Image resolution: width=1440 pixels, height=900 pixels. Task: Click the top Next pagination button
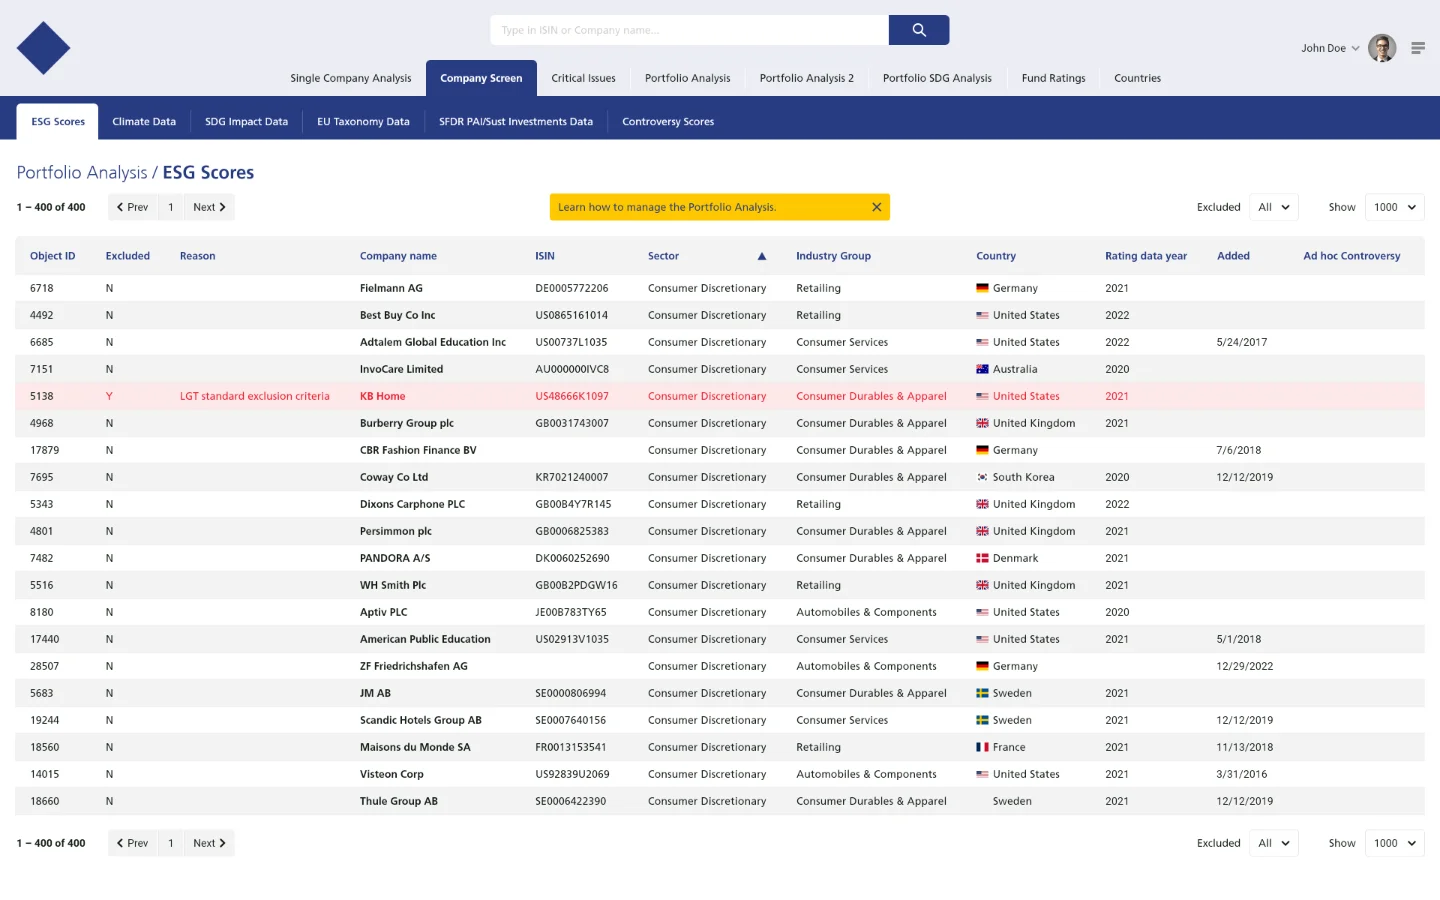pos(209,207)
